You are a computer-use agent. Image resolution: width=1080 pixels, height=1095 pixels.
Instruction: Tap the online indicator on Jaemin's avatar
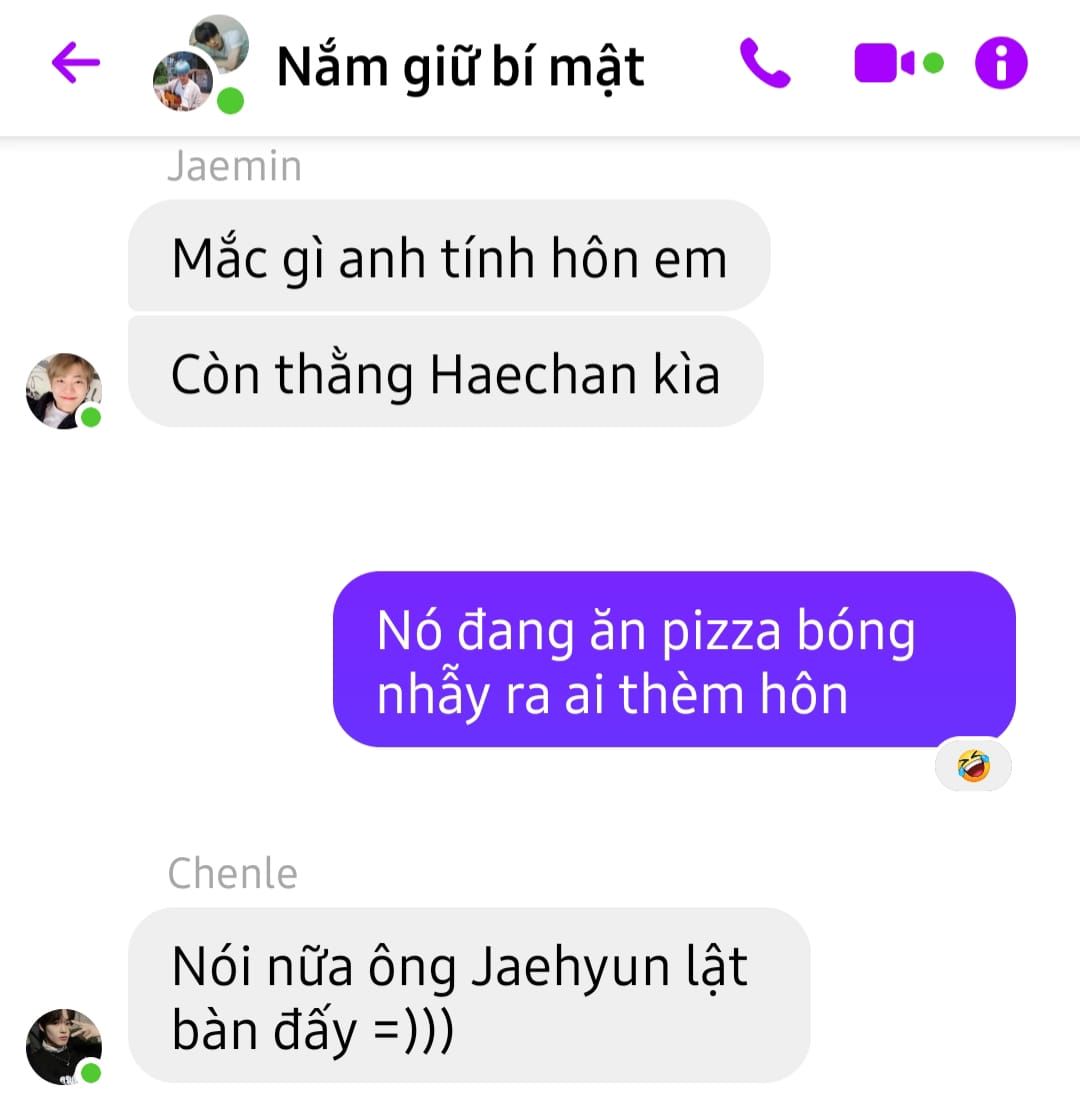pos(91,417)
